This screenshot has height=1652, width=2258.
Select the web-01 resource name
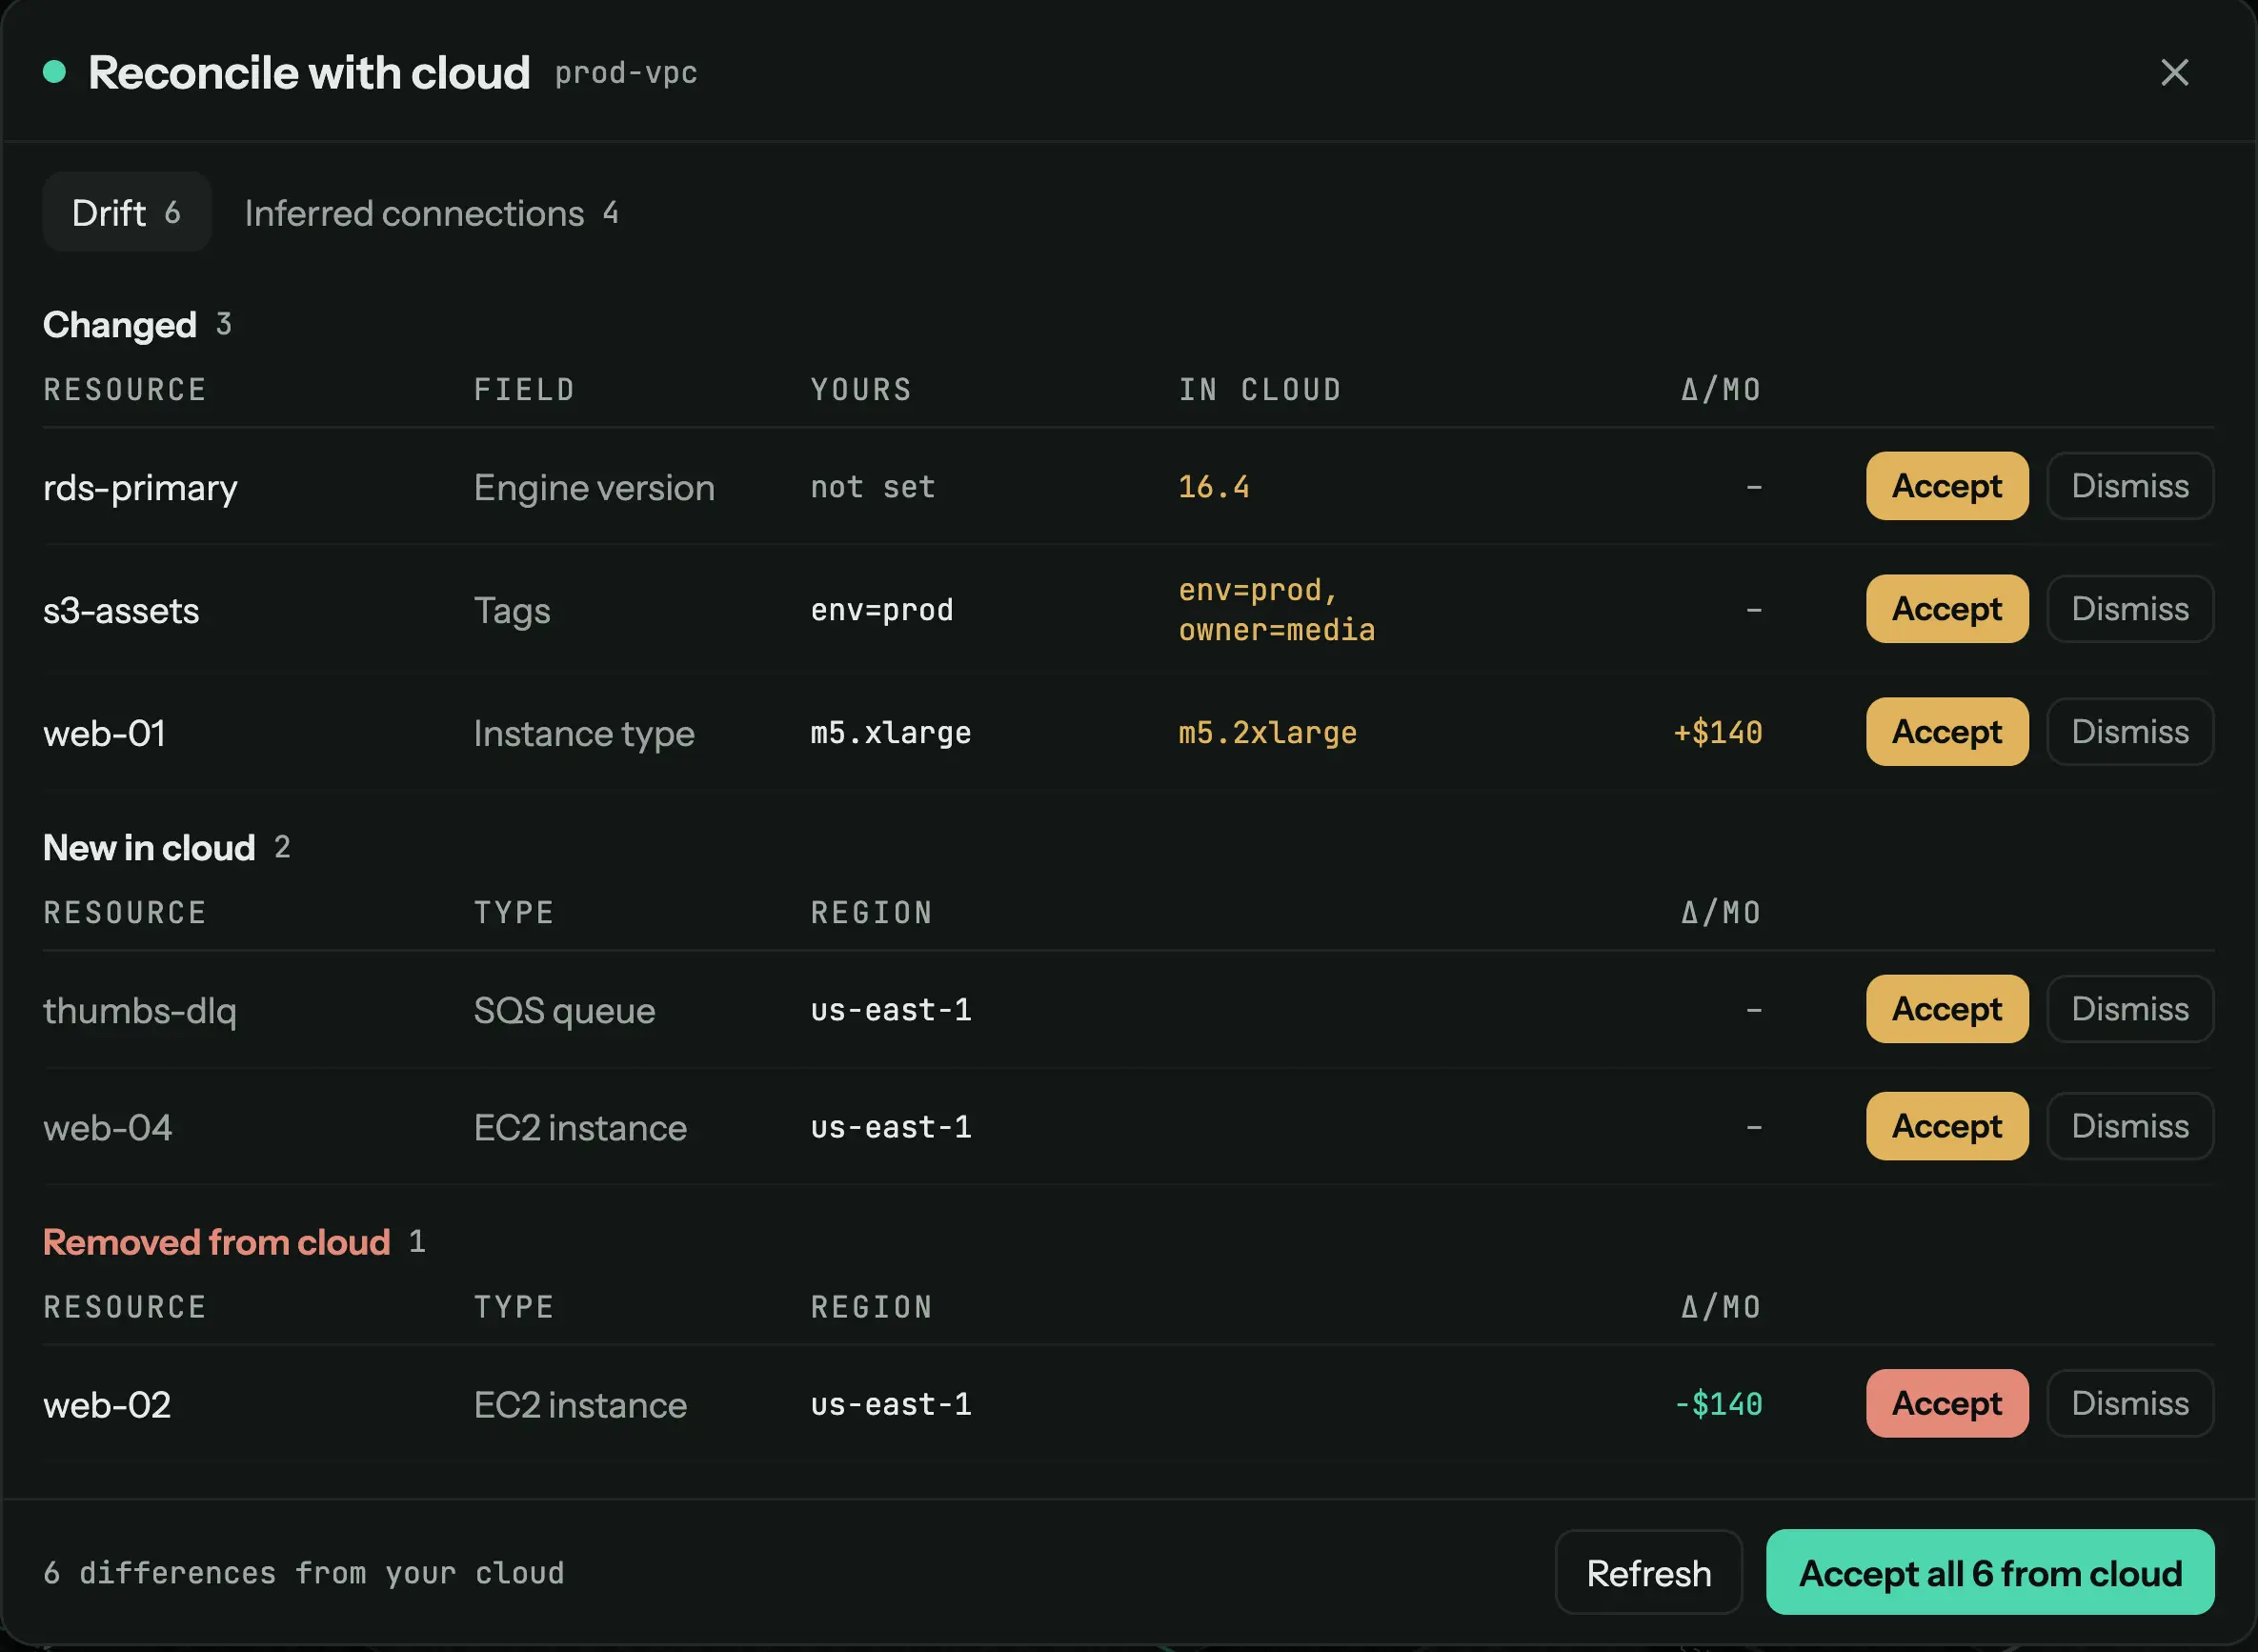point(104,734)
